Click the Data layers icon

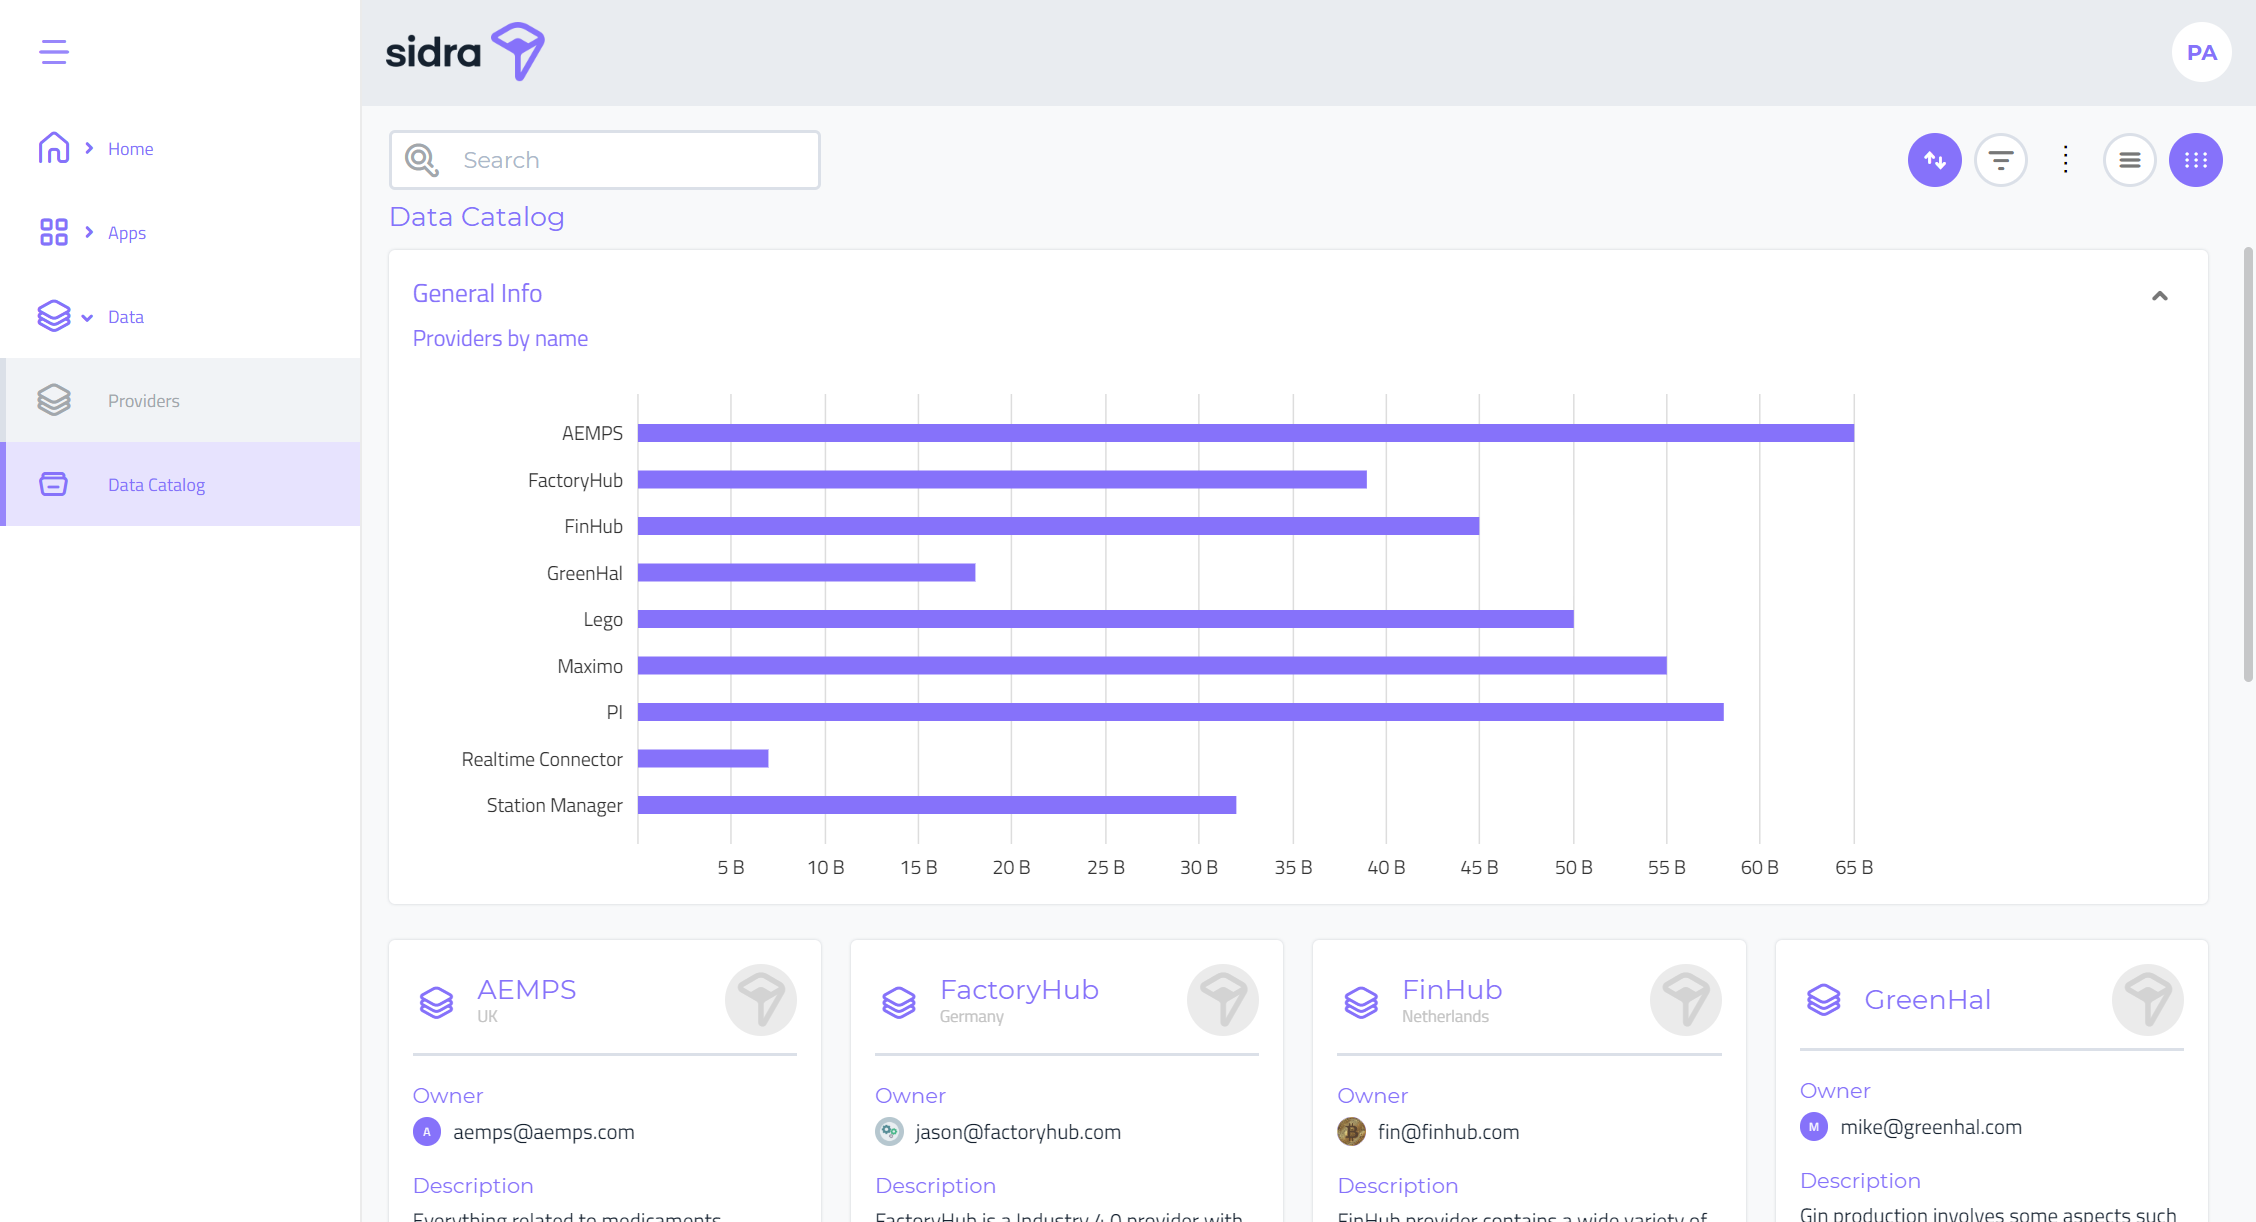coord(54,316)
